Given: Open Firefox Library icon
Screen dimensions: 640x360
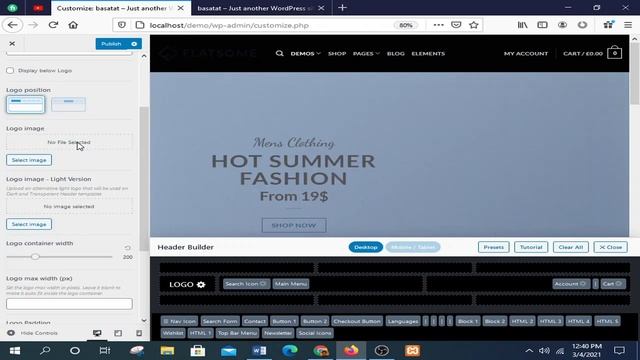Looking at the screenshot, I should [x=522, y=25].
